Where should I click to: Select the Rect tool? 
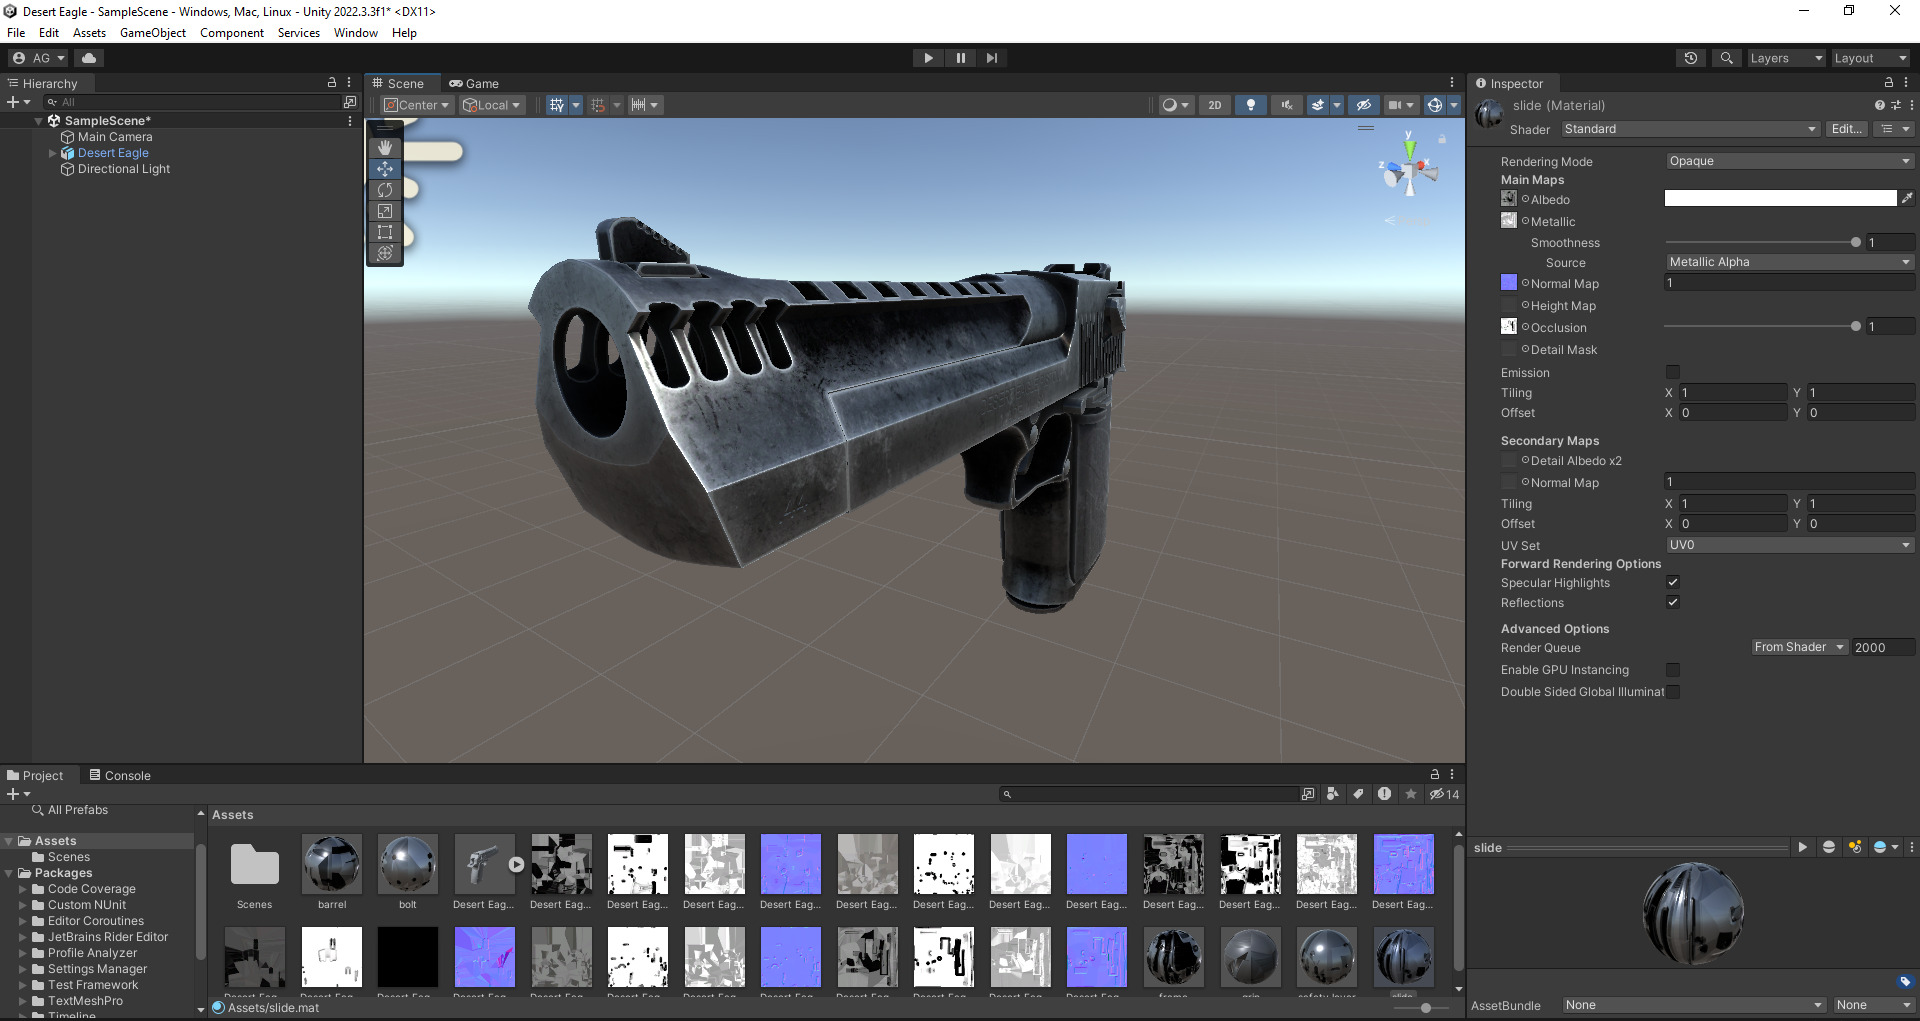385,232
